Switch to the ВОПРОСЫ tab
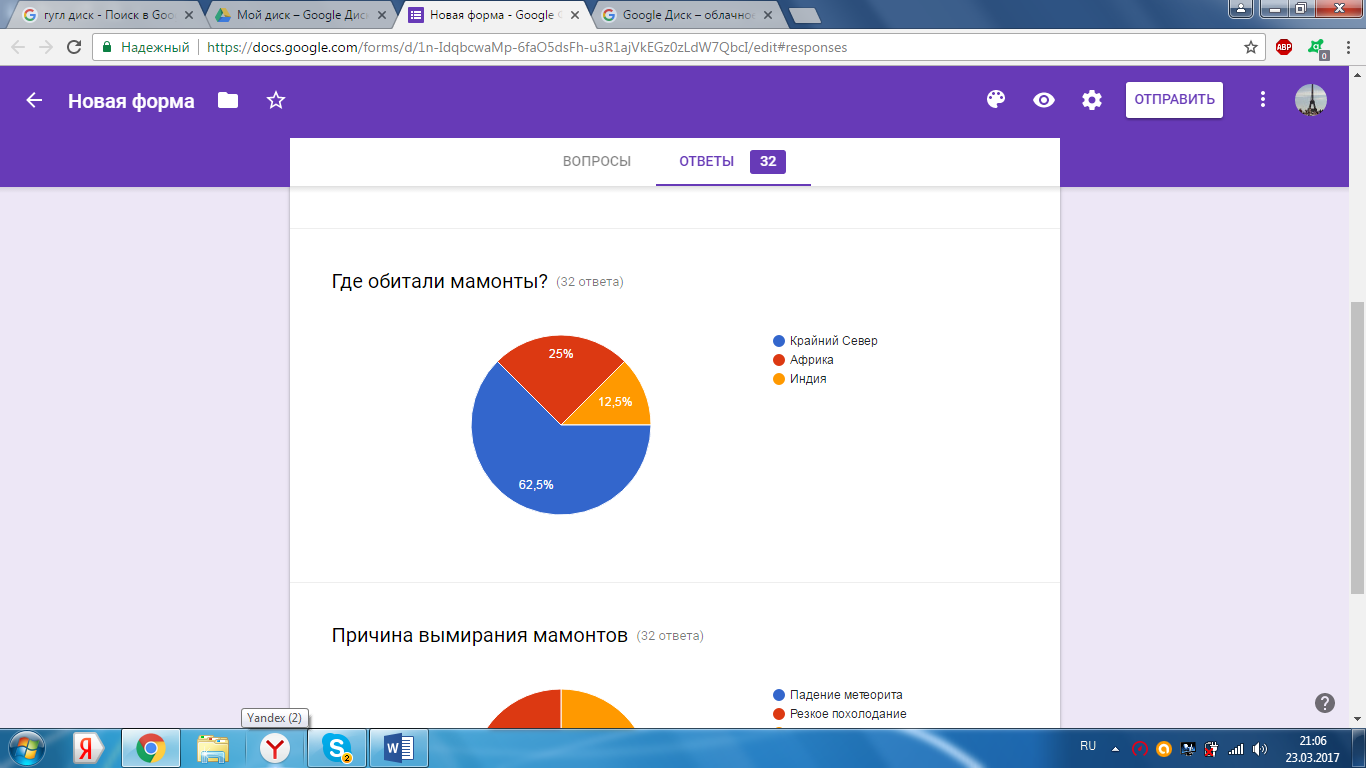1366x768 pixels. point(597,162)
